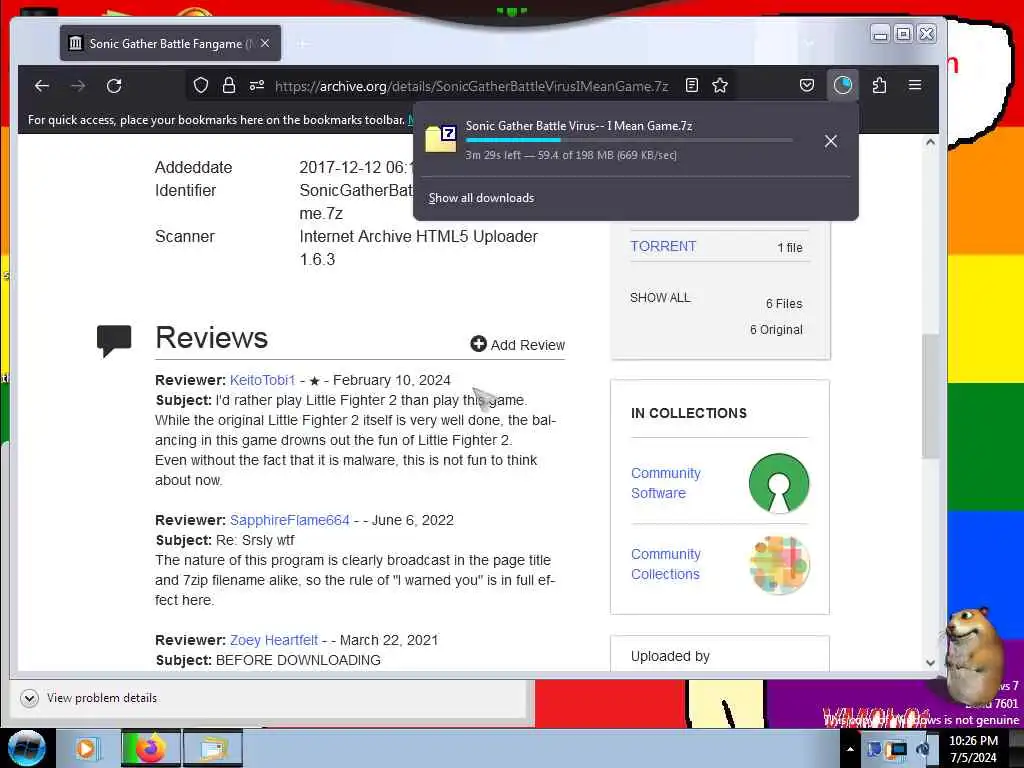Open the extensions puzzle icon
The width and height of the screenshot is (1024, 768).
pos(879,86)
